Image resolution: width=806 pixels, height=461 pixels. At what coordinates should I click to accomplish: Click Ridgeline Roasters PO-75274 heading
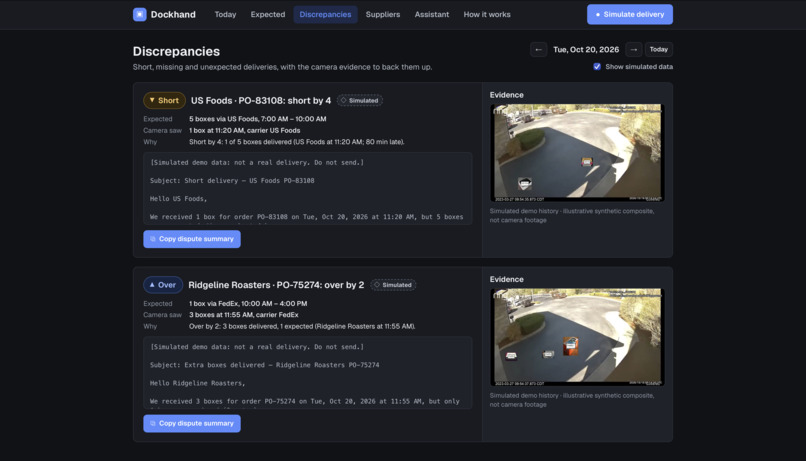click(276, 285)
